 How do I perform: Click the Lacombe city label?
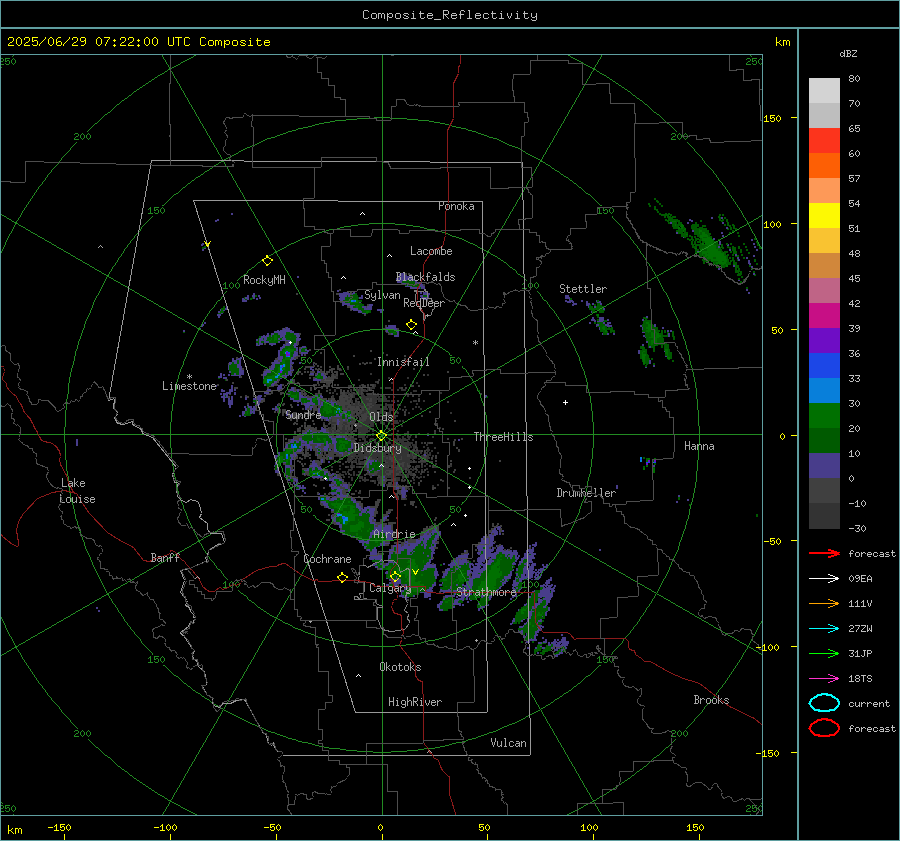point(431,251)
